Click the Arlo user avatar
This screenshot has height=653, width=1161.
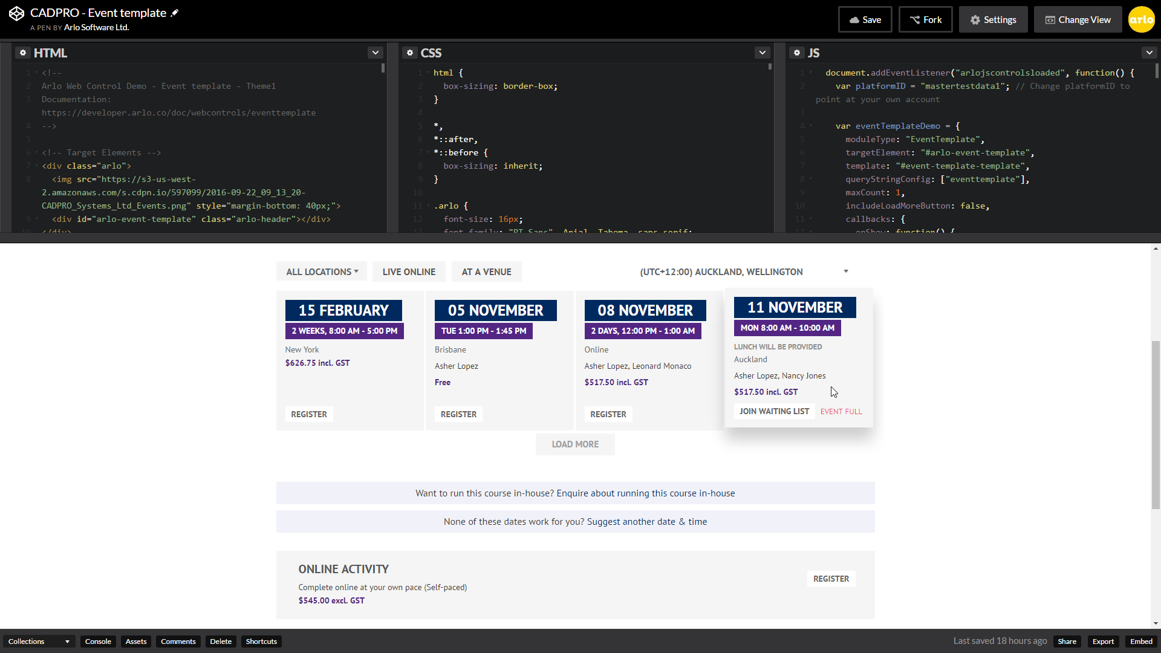pos(1141,19)
